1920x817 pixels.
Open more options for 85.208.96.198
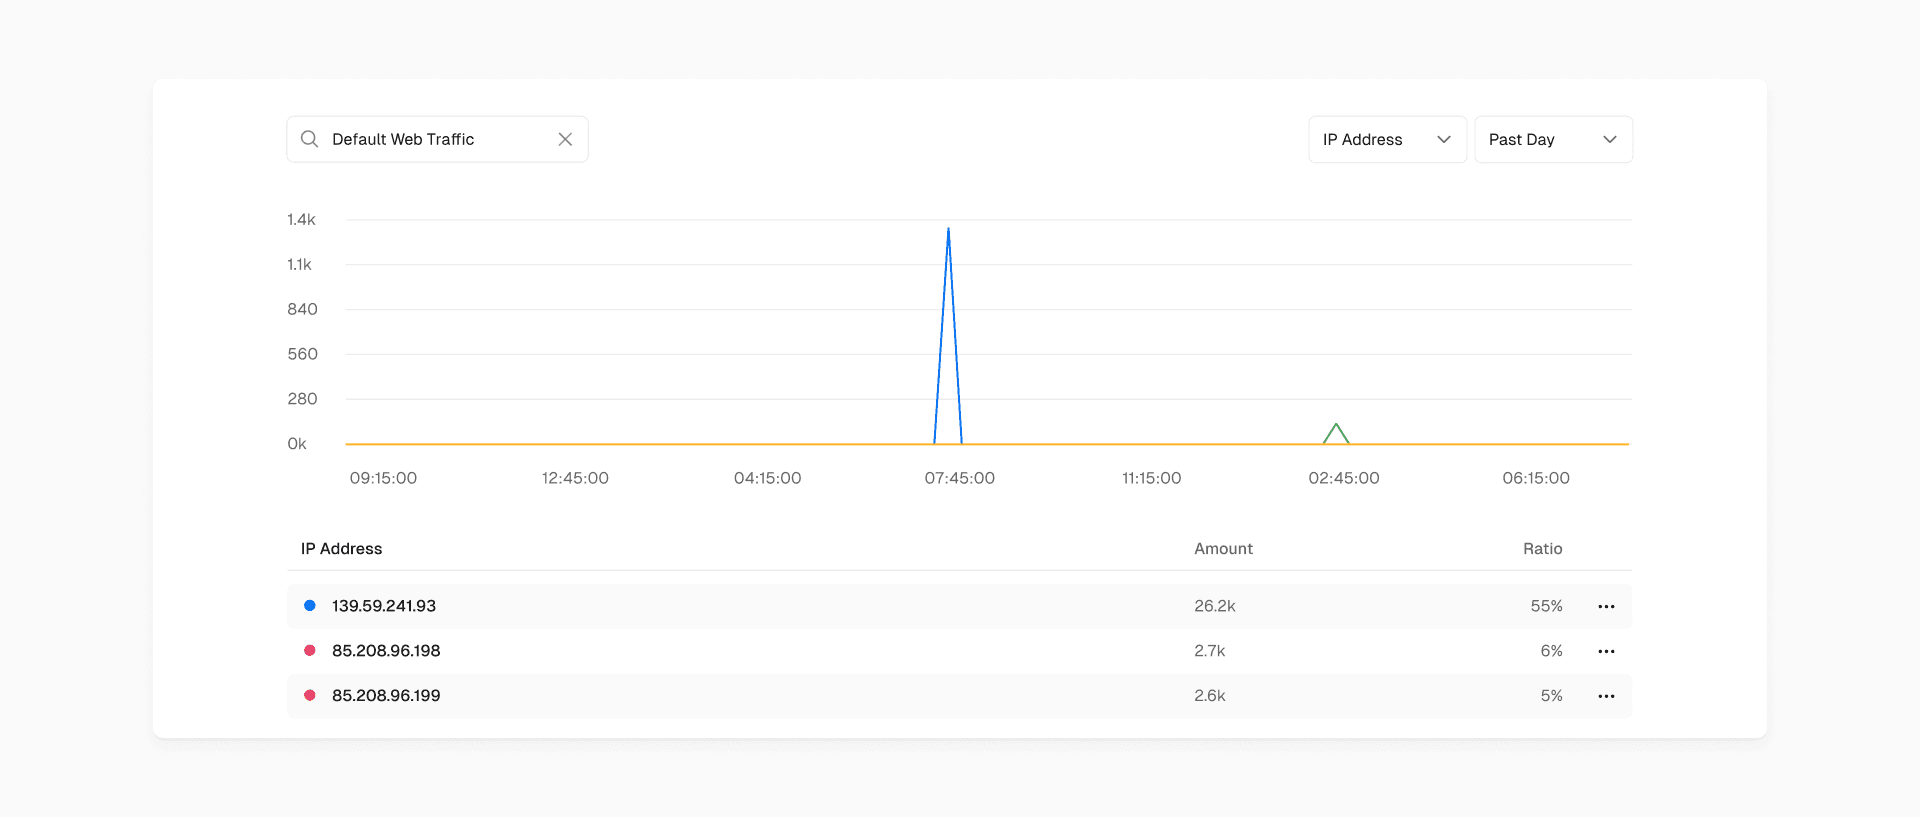pyautogui.click(x=1606, y=651)
